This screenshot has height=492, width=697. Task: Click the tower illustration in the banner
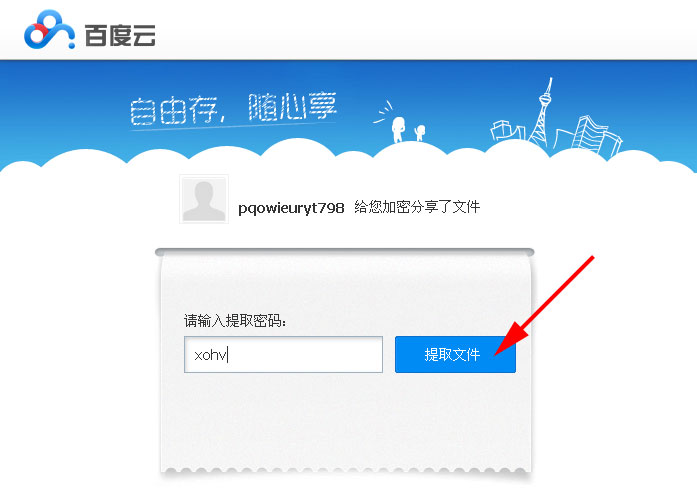[x=541, y=112]
